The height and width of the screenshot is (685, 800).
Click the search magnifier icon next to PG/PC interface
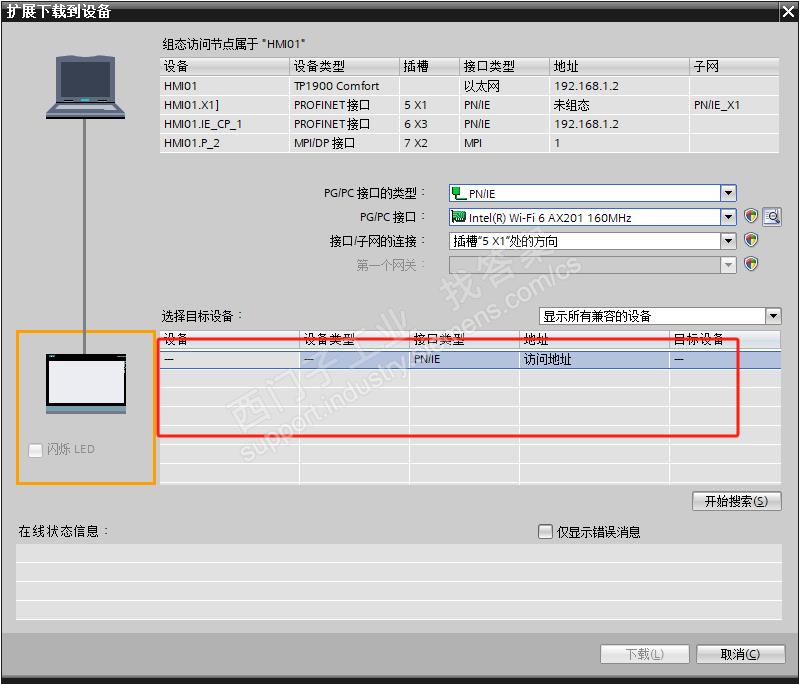[x=772, y=217]
